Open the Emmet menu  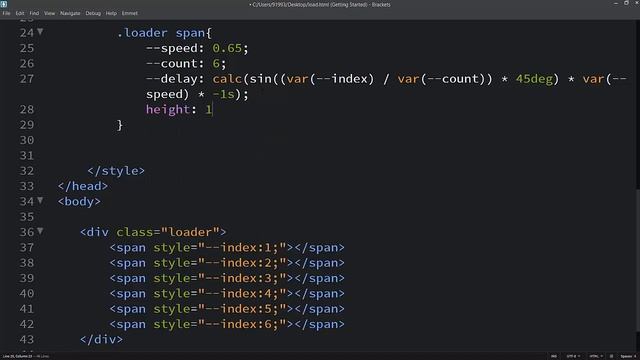tap(130, 13)
